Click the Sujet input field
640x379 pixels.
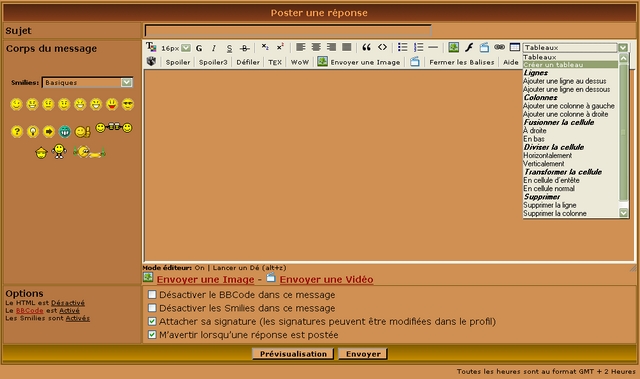coord(288,31)
